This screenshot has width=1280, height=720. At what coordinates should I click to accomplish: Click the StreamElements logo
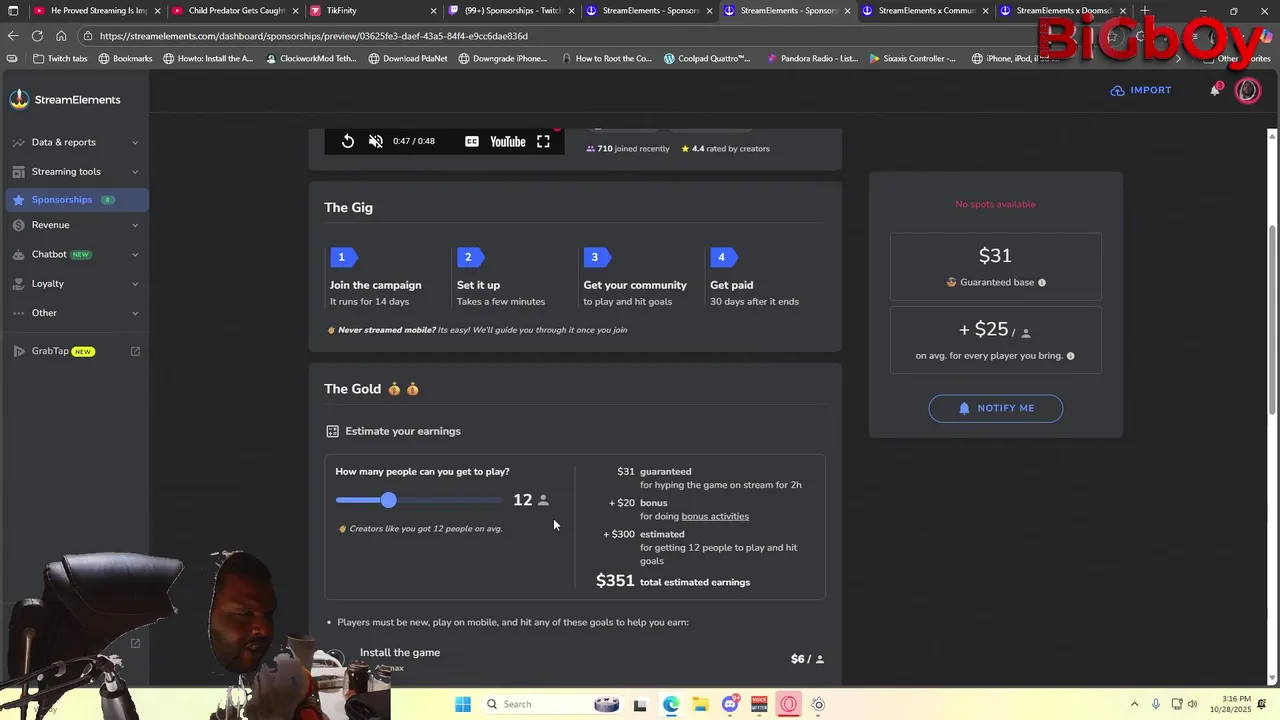coord(66,99)
